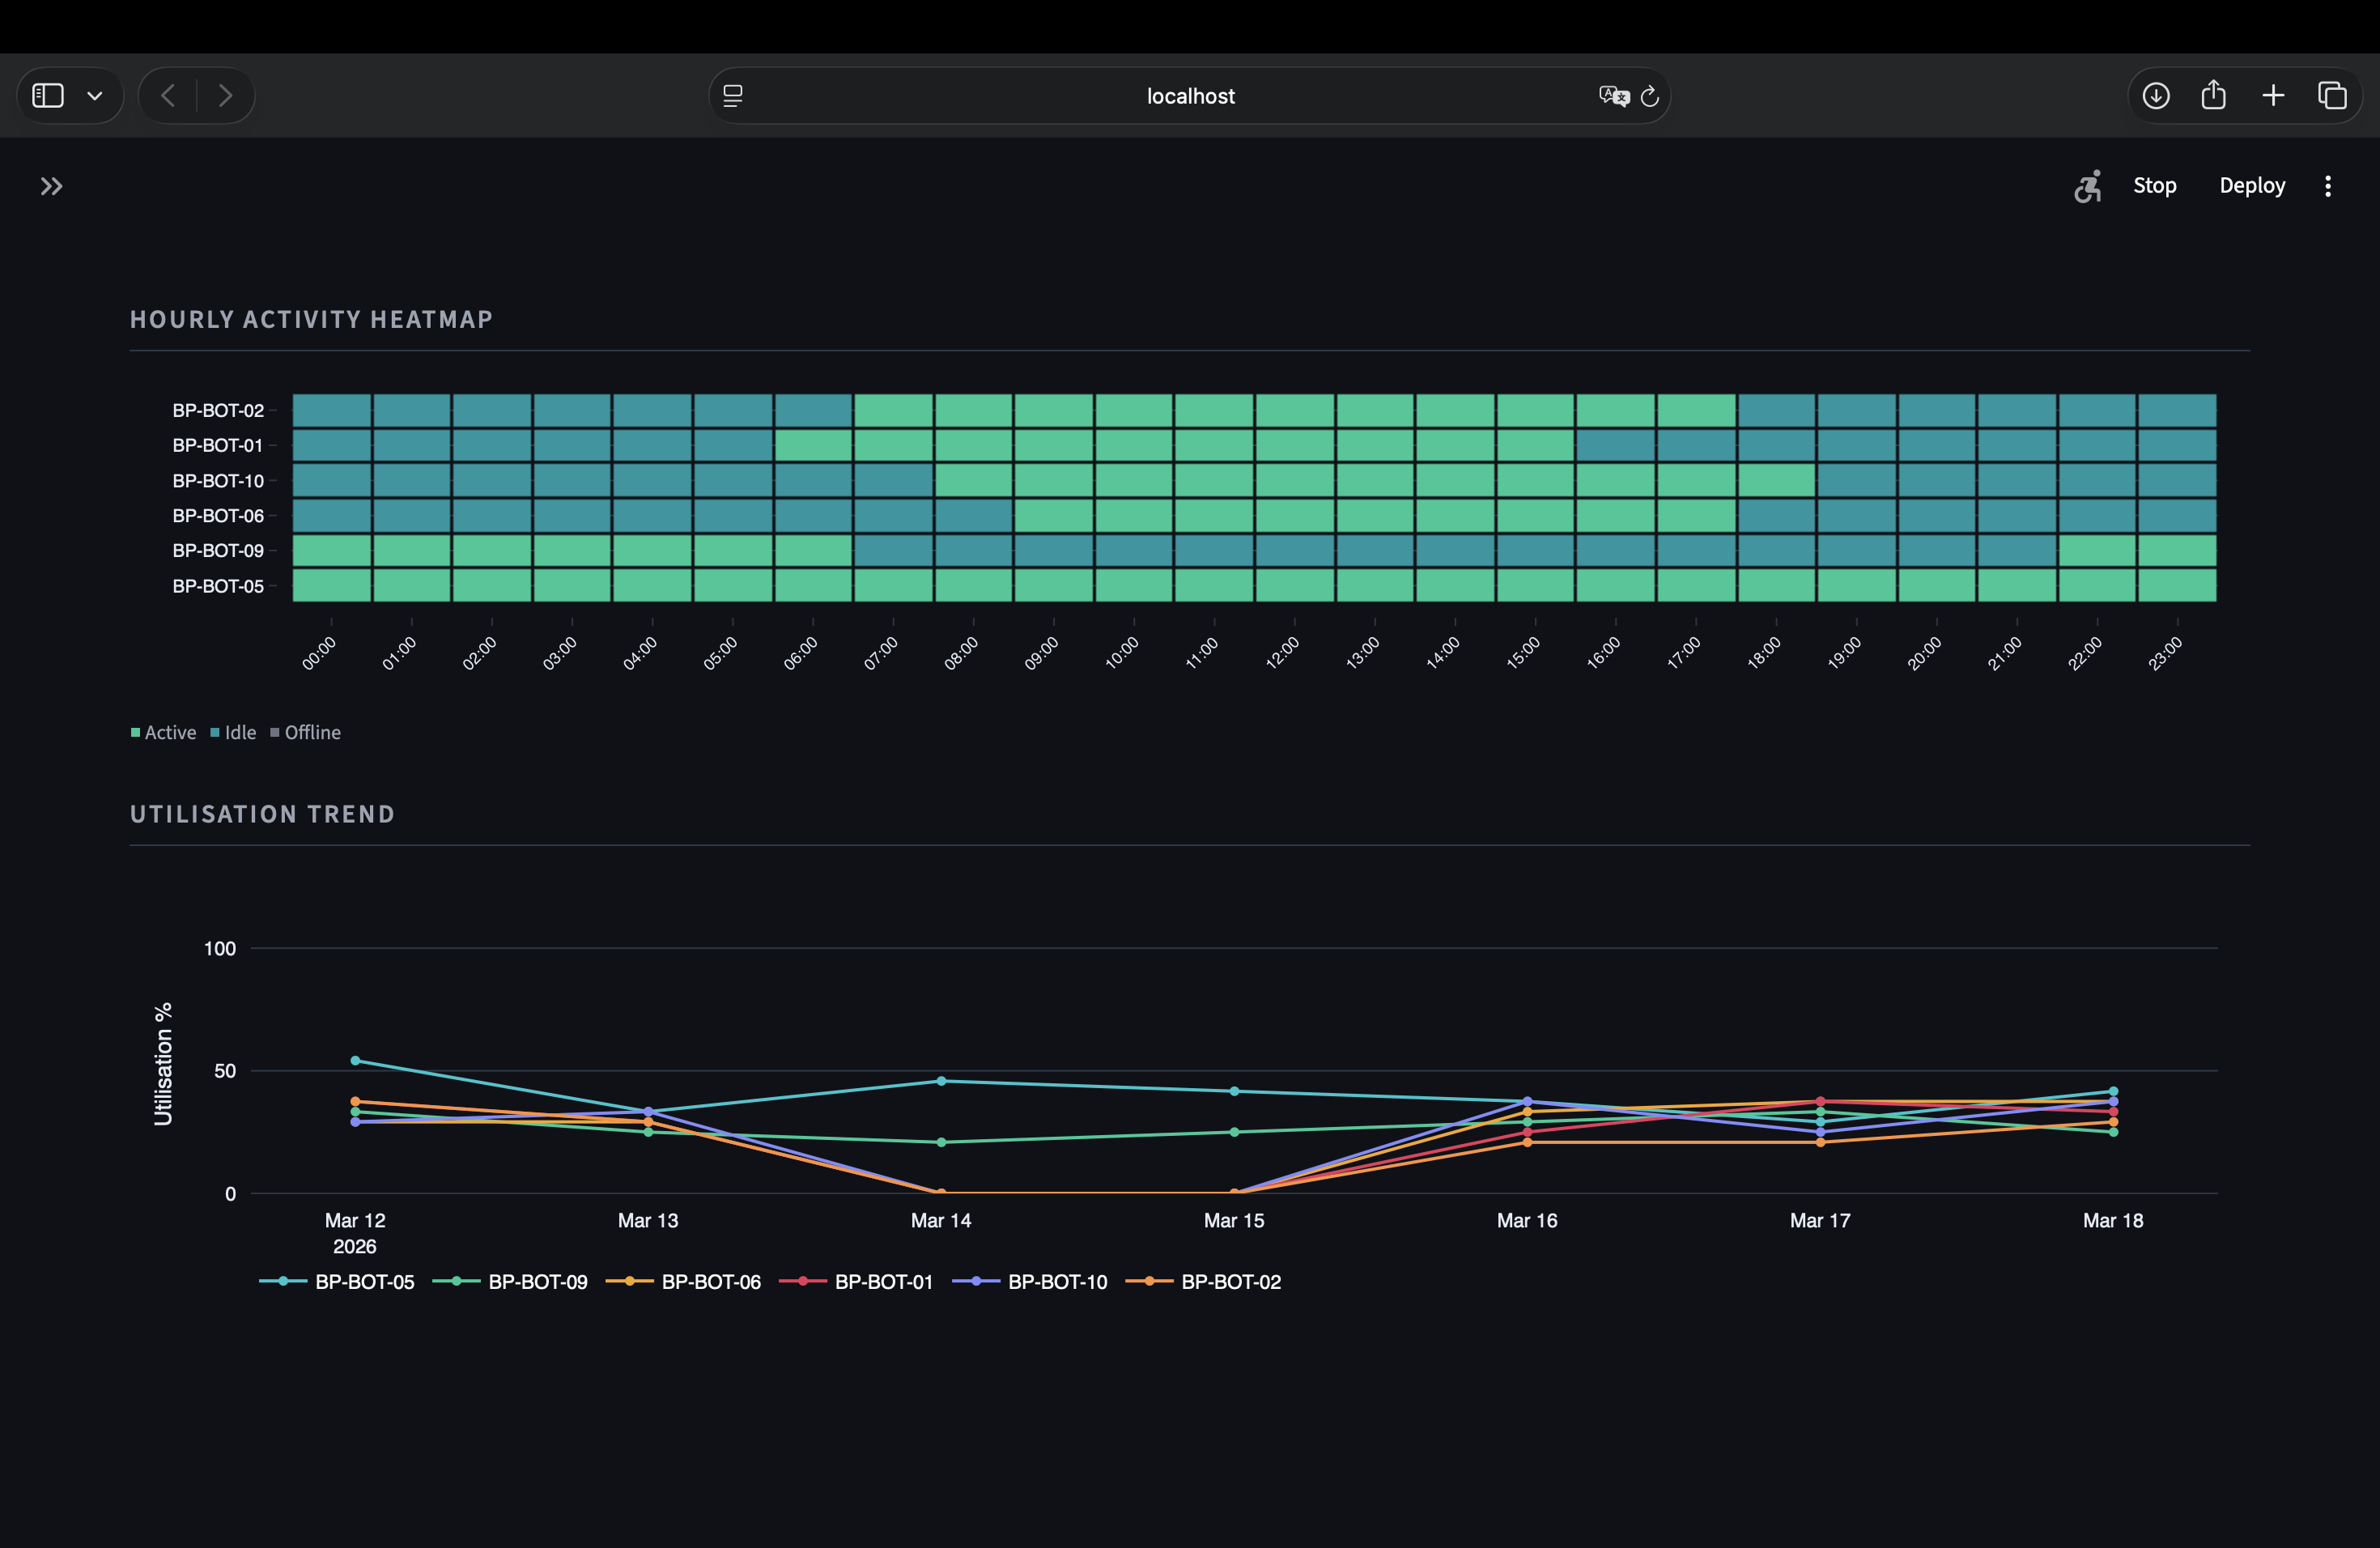Open the downloads icon
Viewport: 2380px width, 1548px height.
click(x=2156, y=95)
